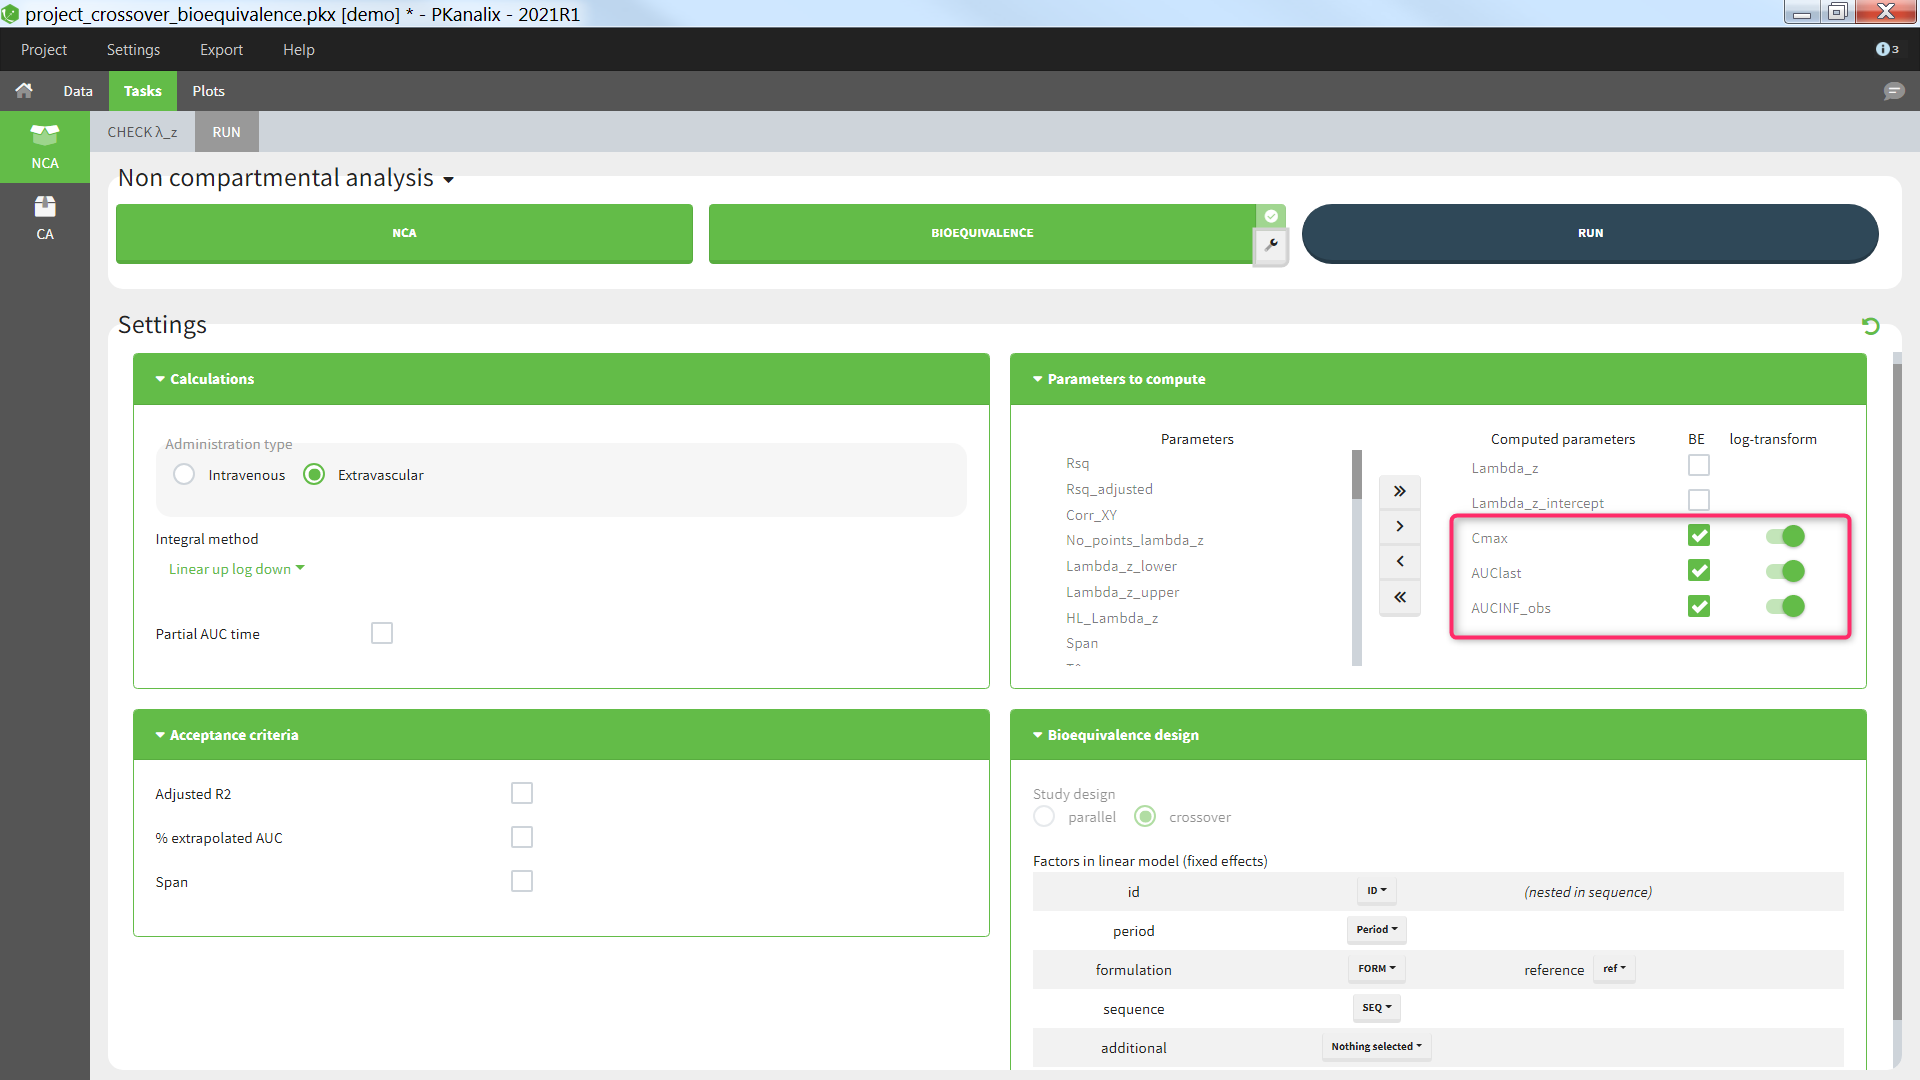The width and height of the screenshot is (1920, 1080).
Task: Check the Adjusted R2 acceptance criterion
Action: click(521, 793)
